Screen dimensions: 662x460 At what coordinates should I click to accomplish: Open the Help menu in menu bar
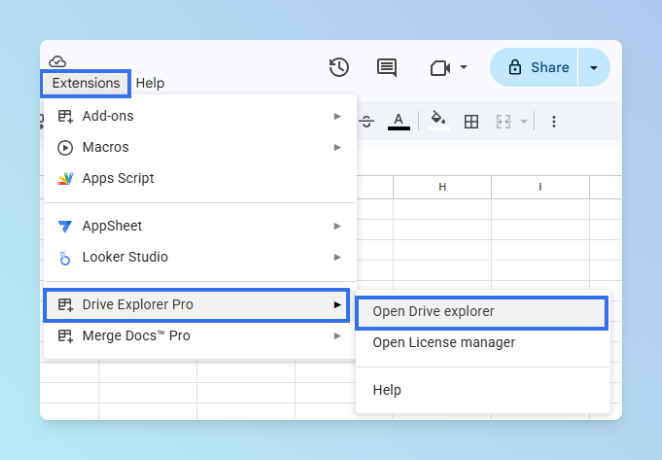(150, 83)
